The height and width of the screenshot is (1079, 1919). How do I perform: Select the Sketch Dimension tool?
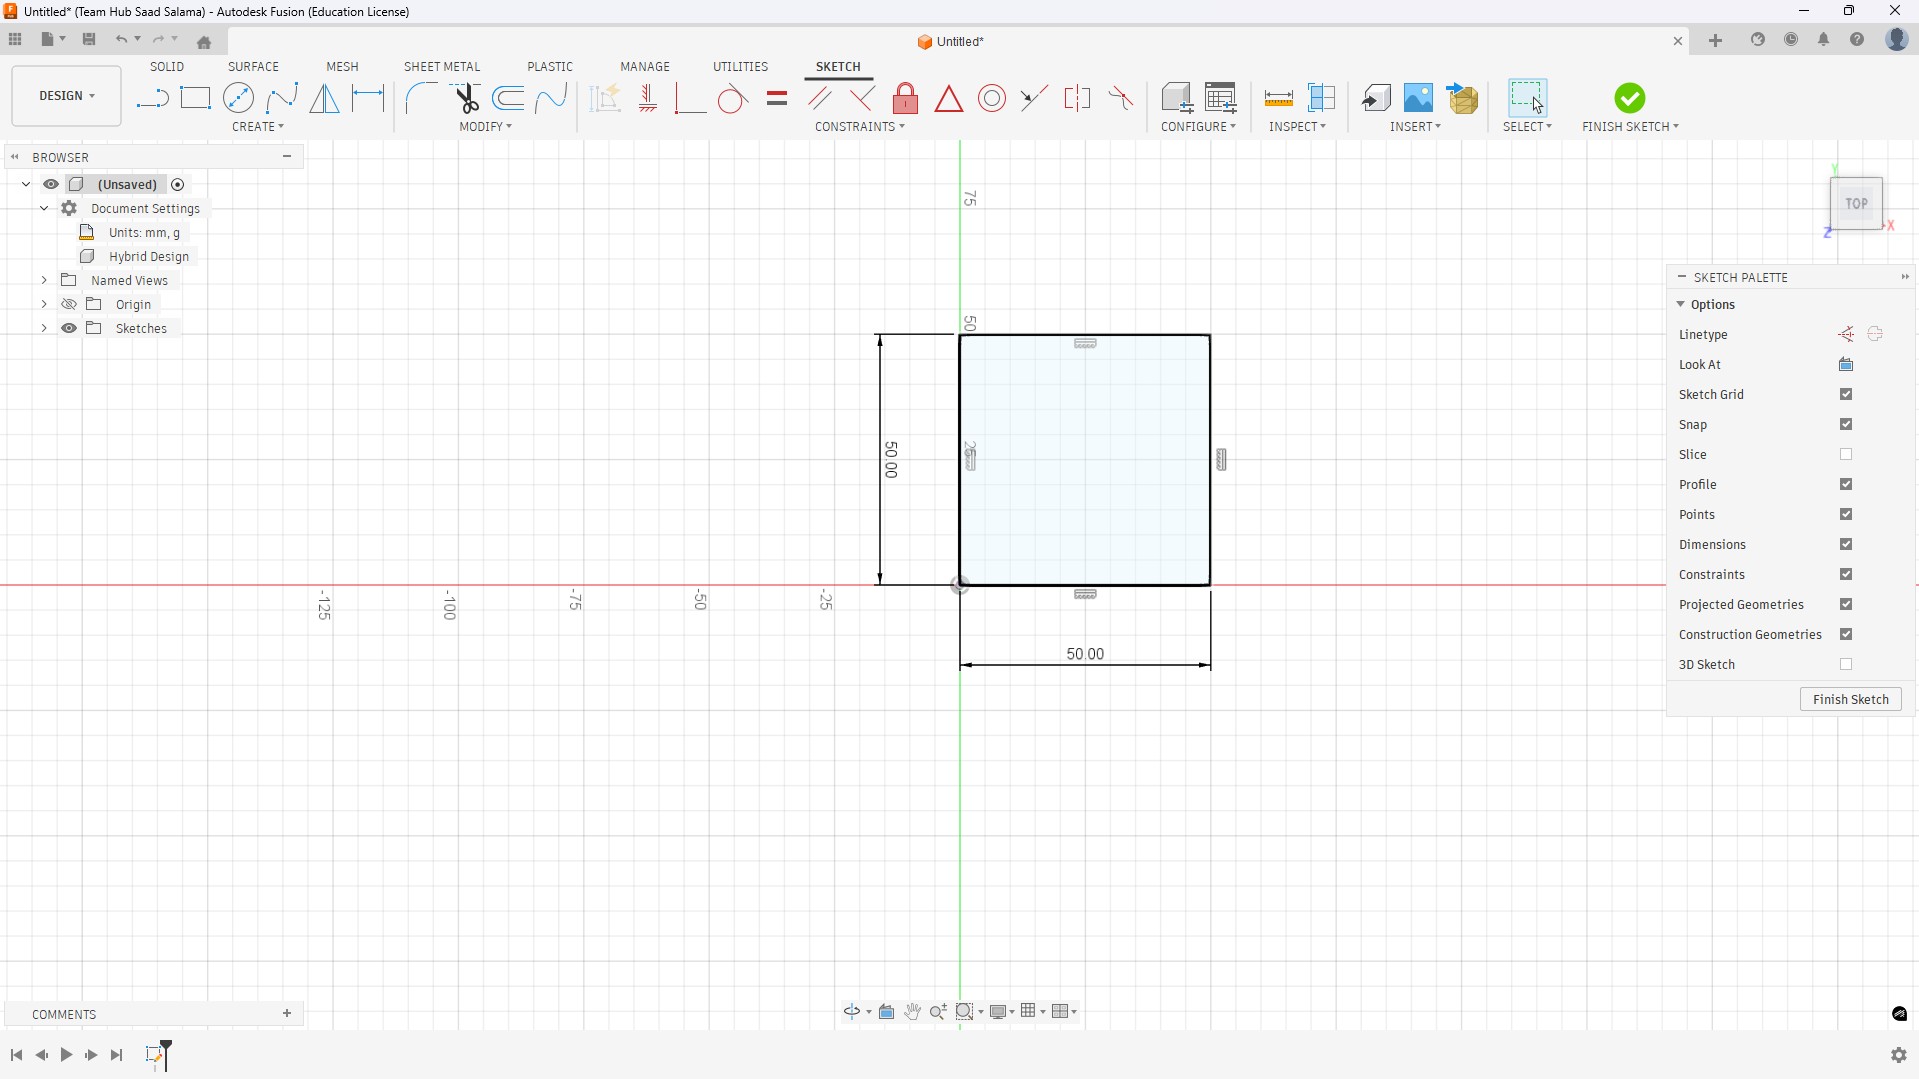tap(368, 98)
